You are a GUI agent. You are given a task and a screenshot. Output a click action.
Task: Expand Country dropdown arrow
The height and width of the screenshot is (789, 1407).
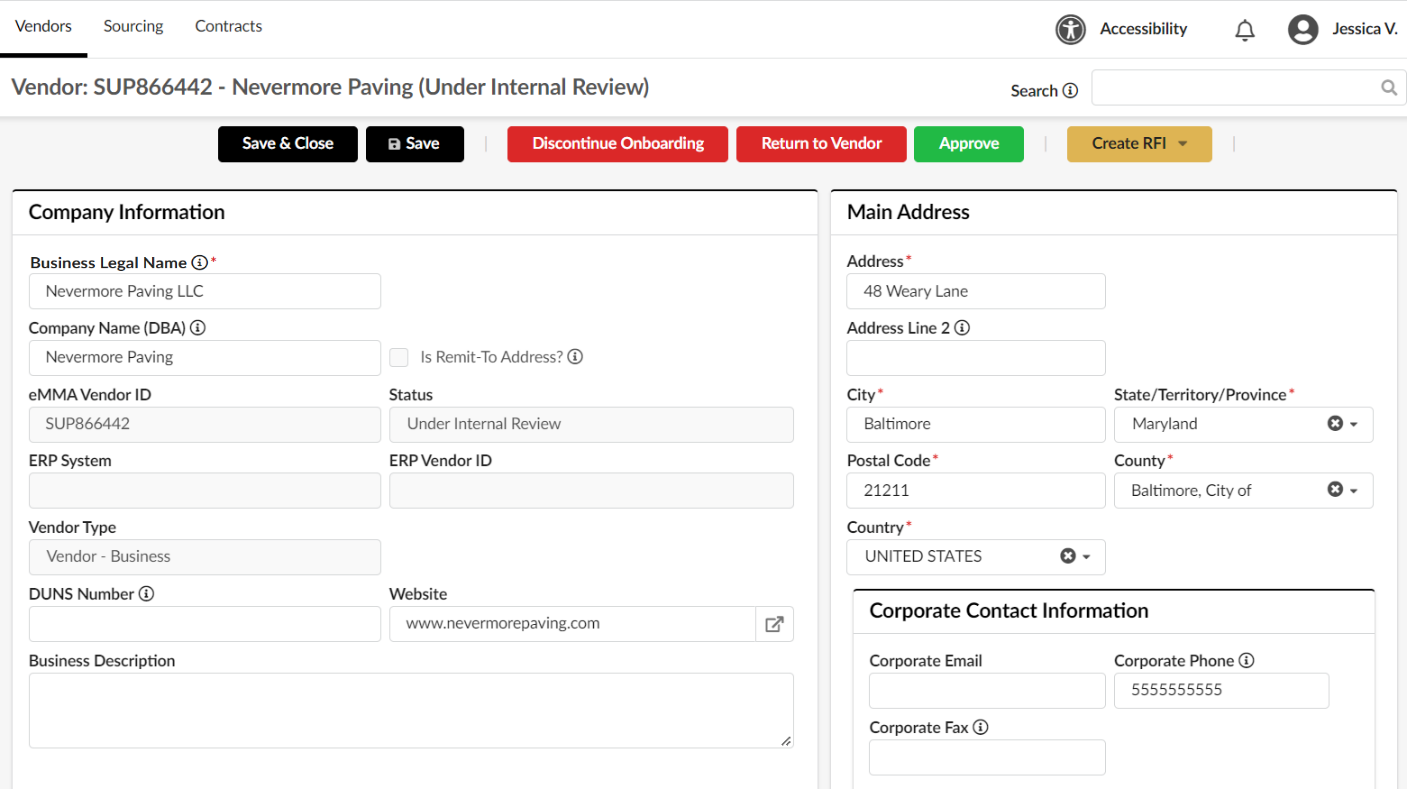1087,557
